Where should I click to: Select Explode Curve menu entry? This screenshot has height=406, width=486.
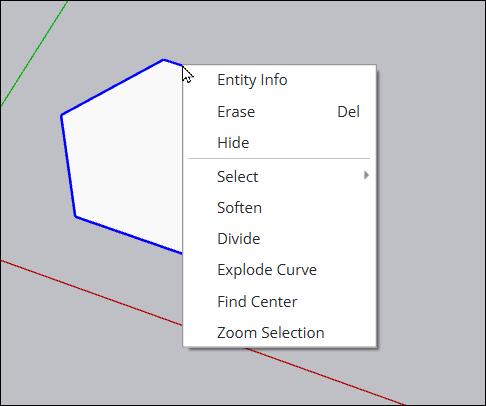point(280,270)
